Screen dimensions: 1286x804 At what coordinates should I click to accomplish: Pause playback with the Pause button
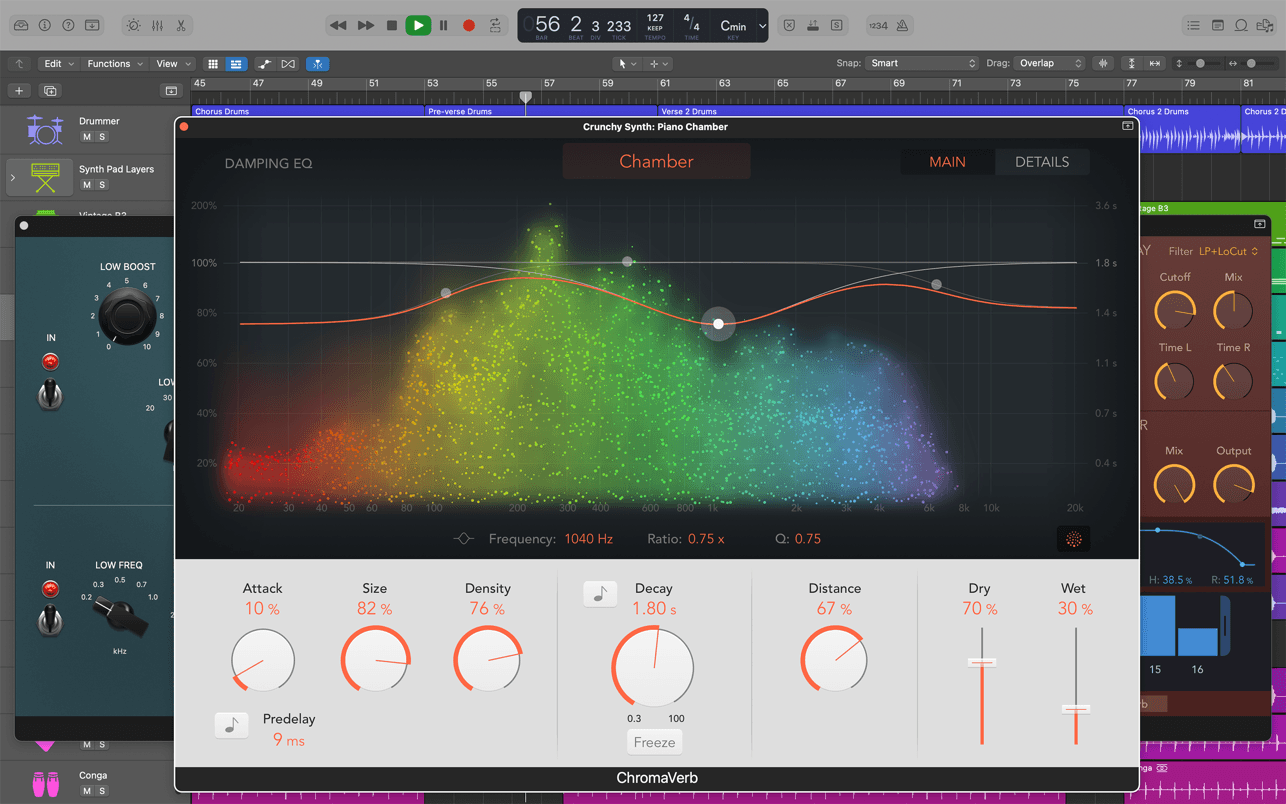pos(444,25)
